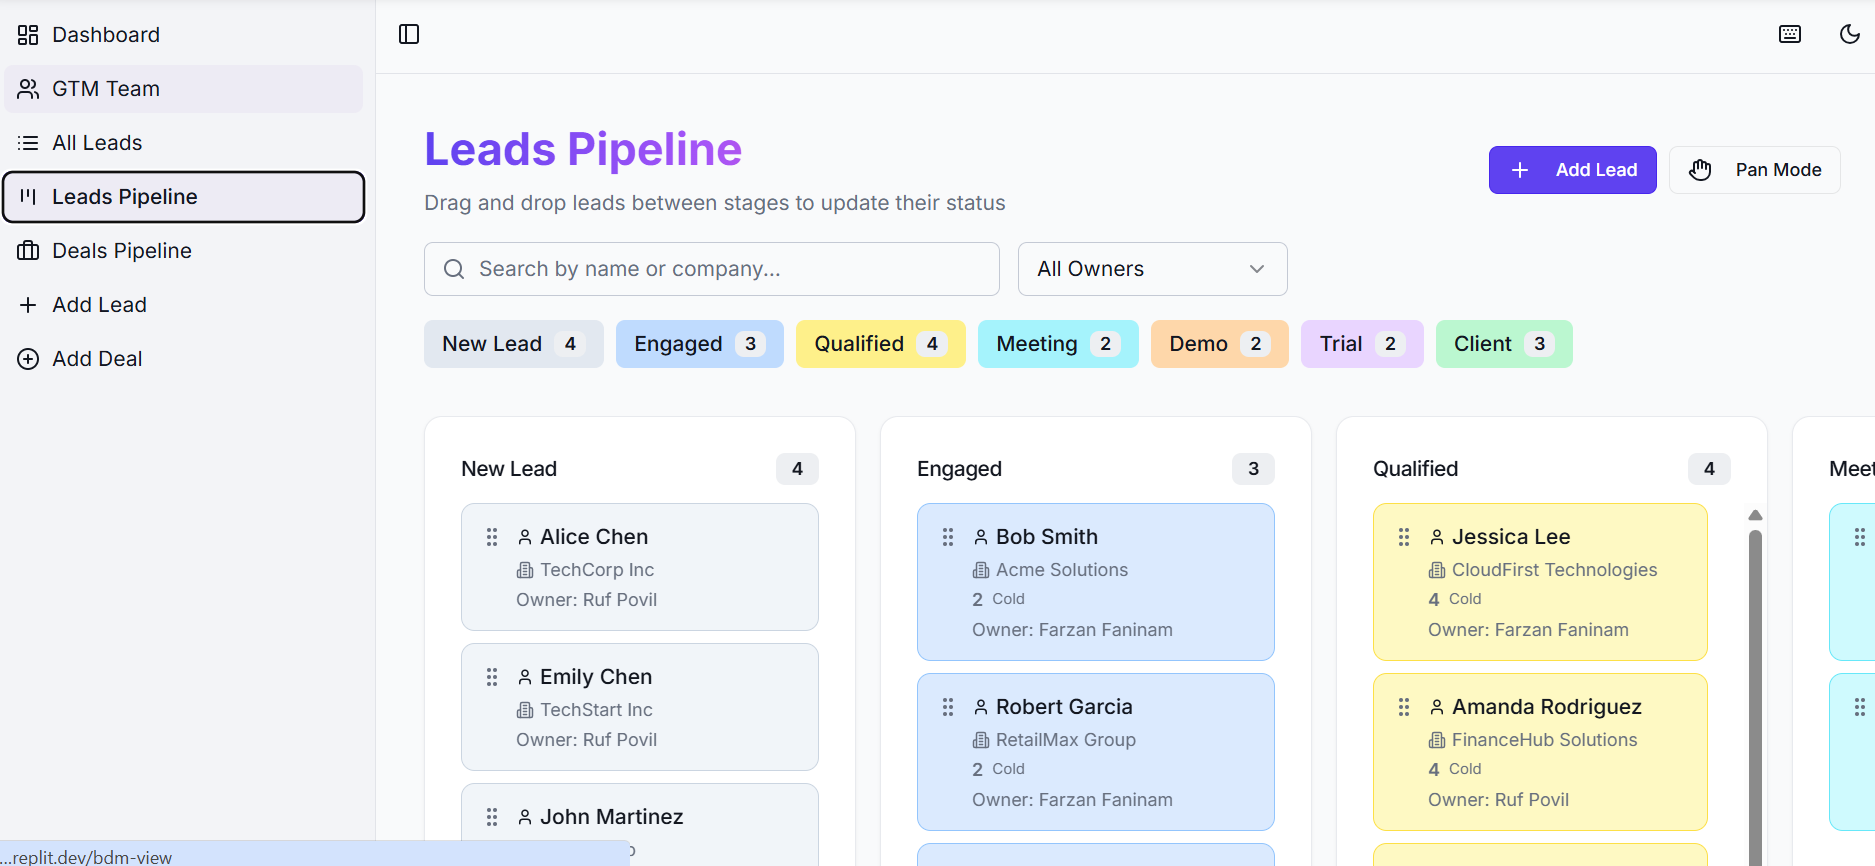Screen dimensions: 1875x866
Task: Click FinanceHub Solutions company text
Action: [x=1545, y=740]
